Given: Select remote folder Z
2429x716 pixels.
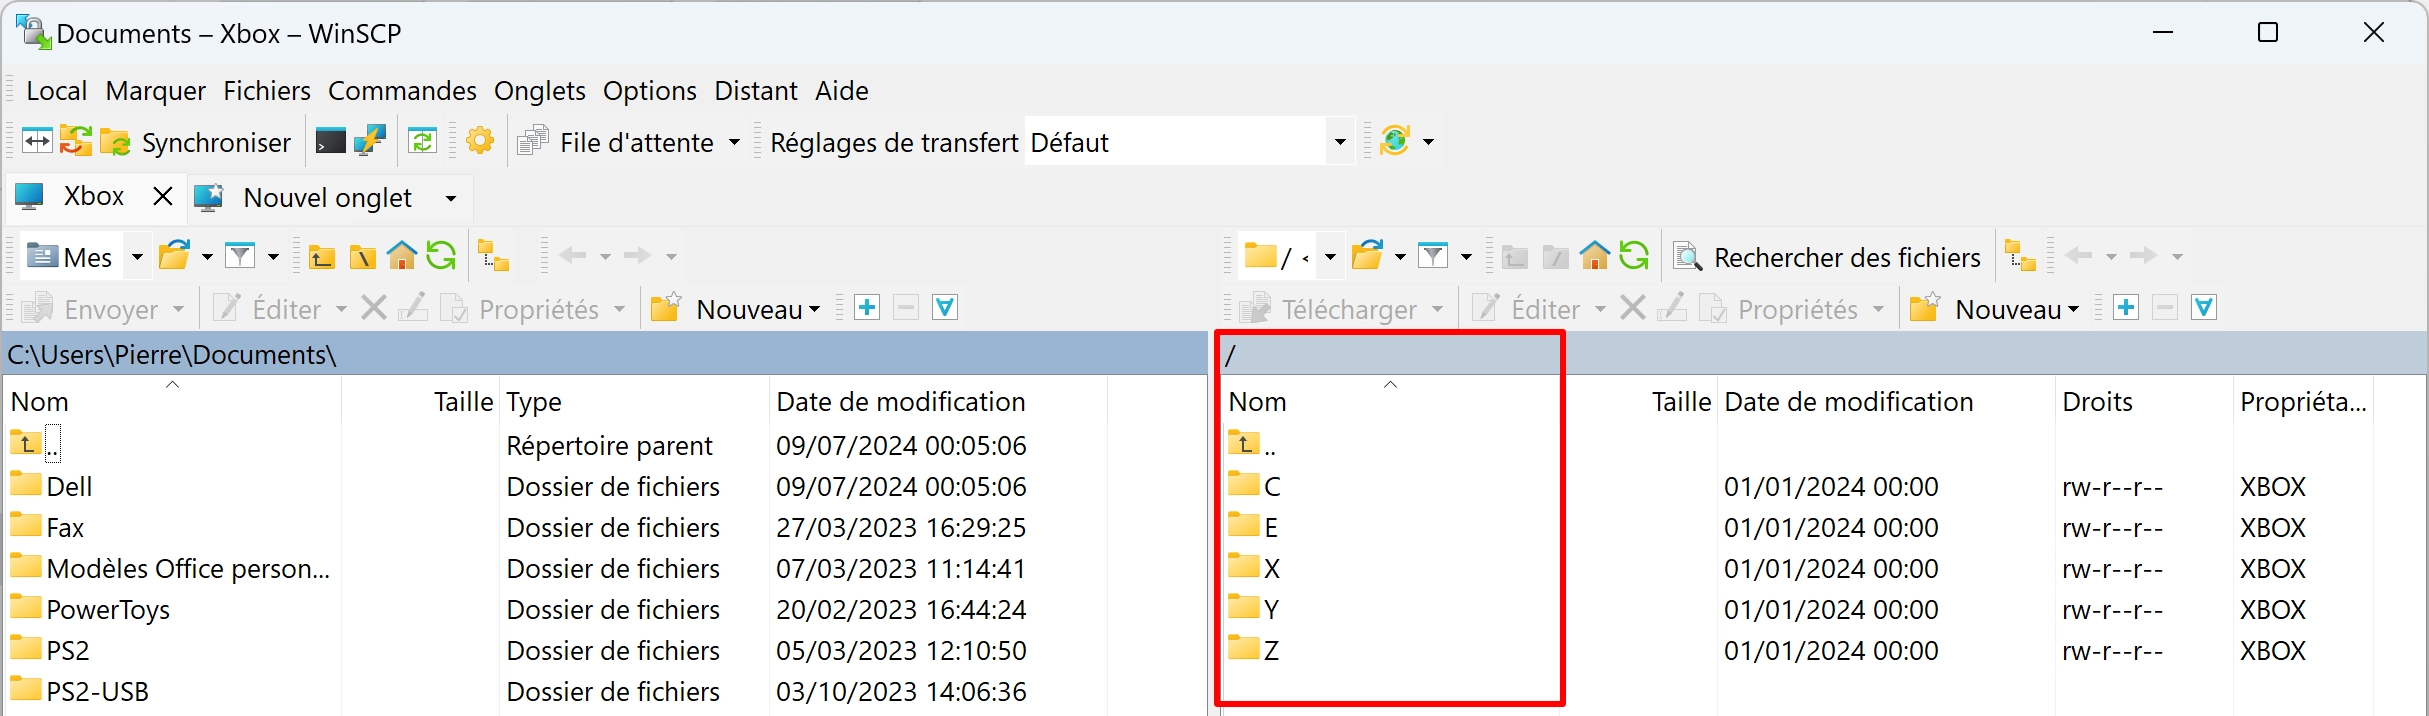Looking at the screenshot, I should 1255,650.
